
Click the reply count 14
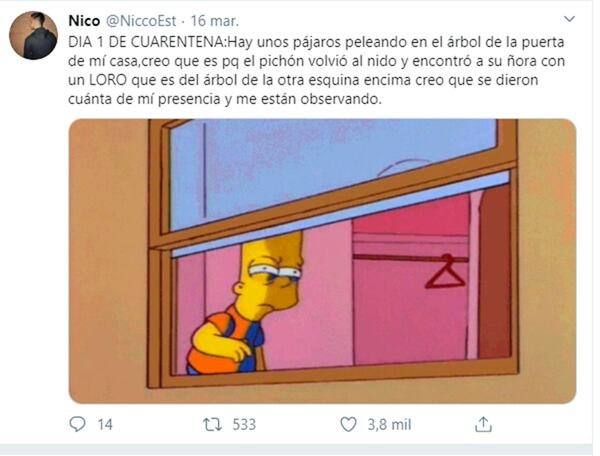click(105, 425)
